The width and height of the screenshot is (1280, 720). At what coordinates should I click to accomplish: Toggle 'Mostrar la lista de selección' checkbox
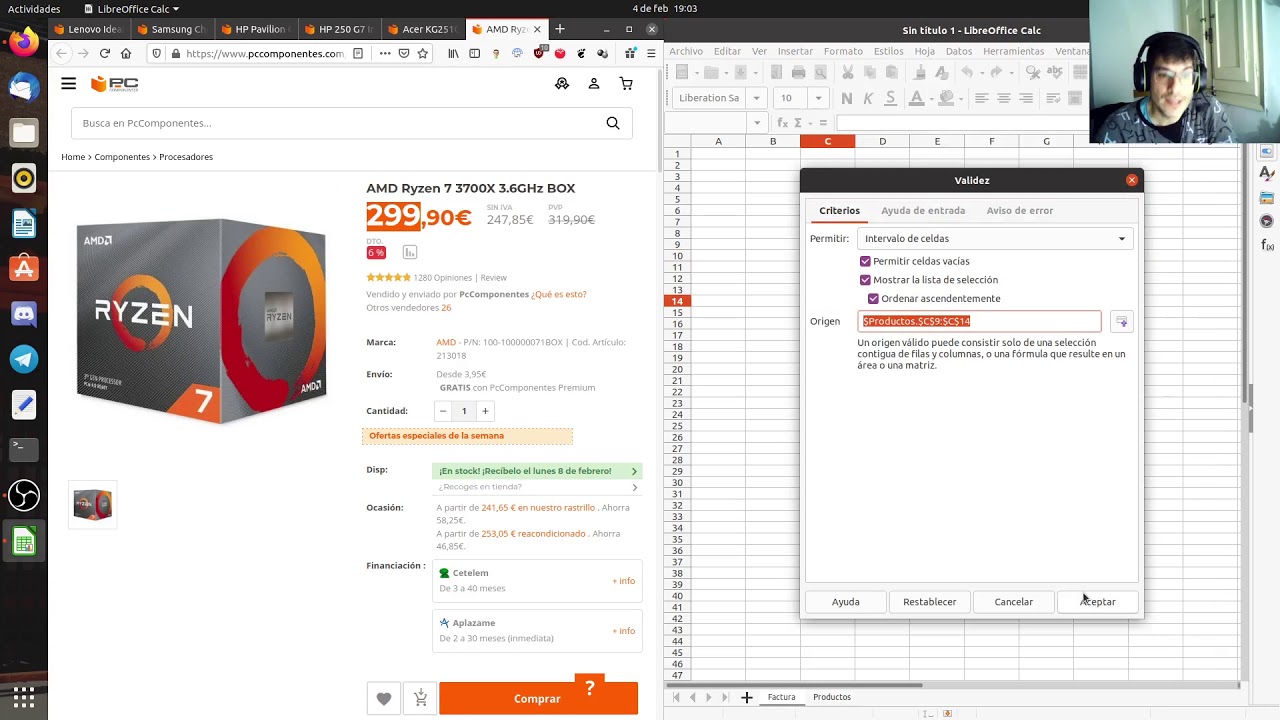tap(865, 280)
